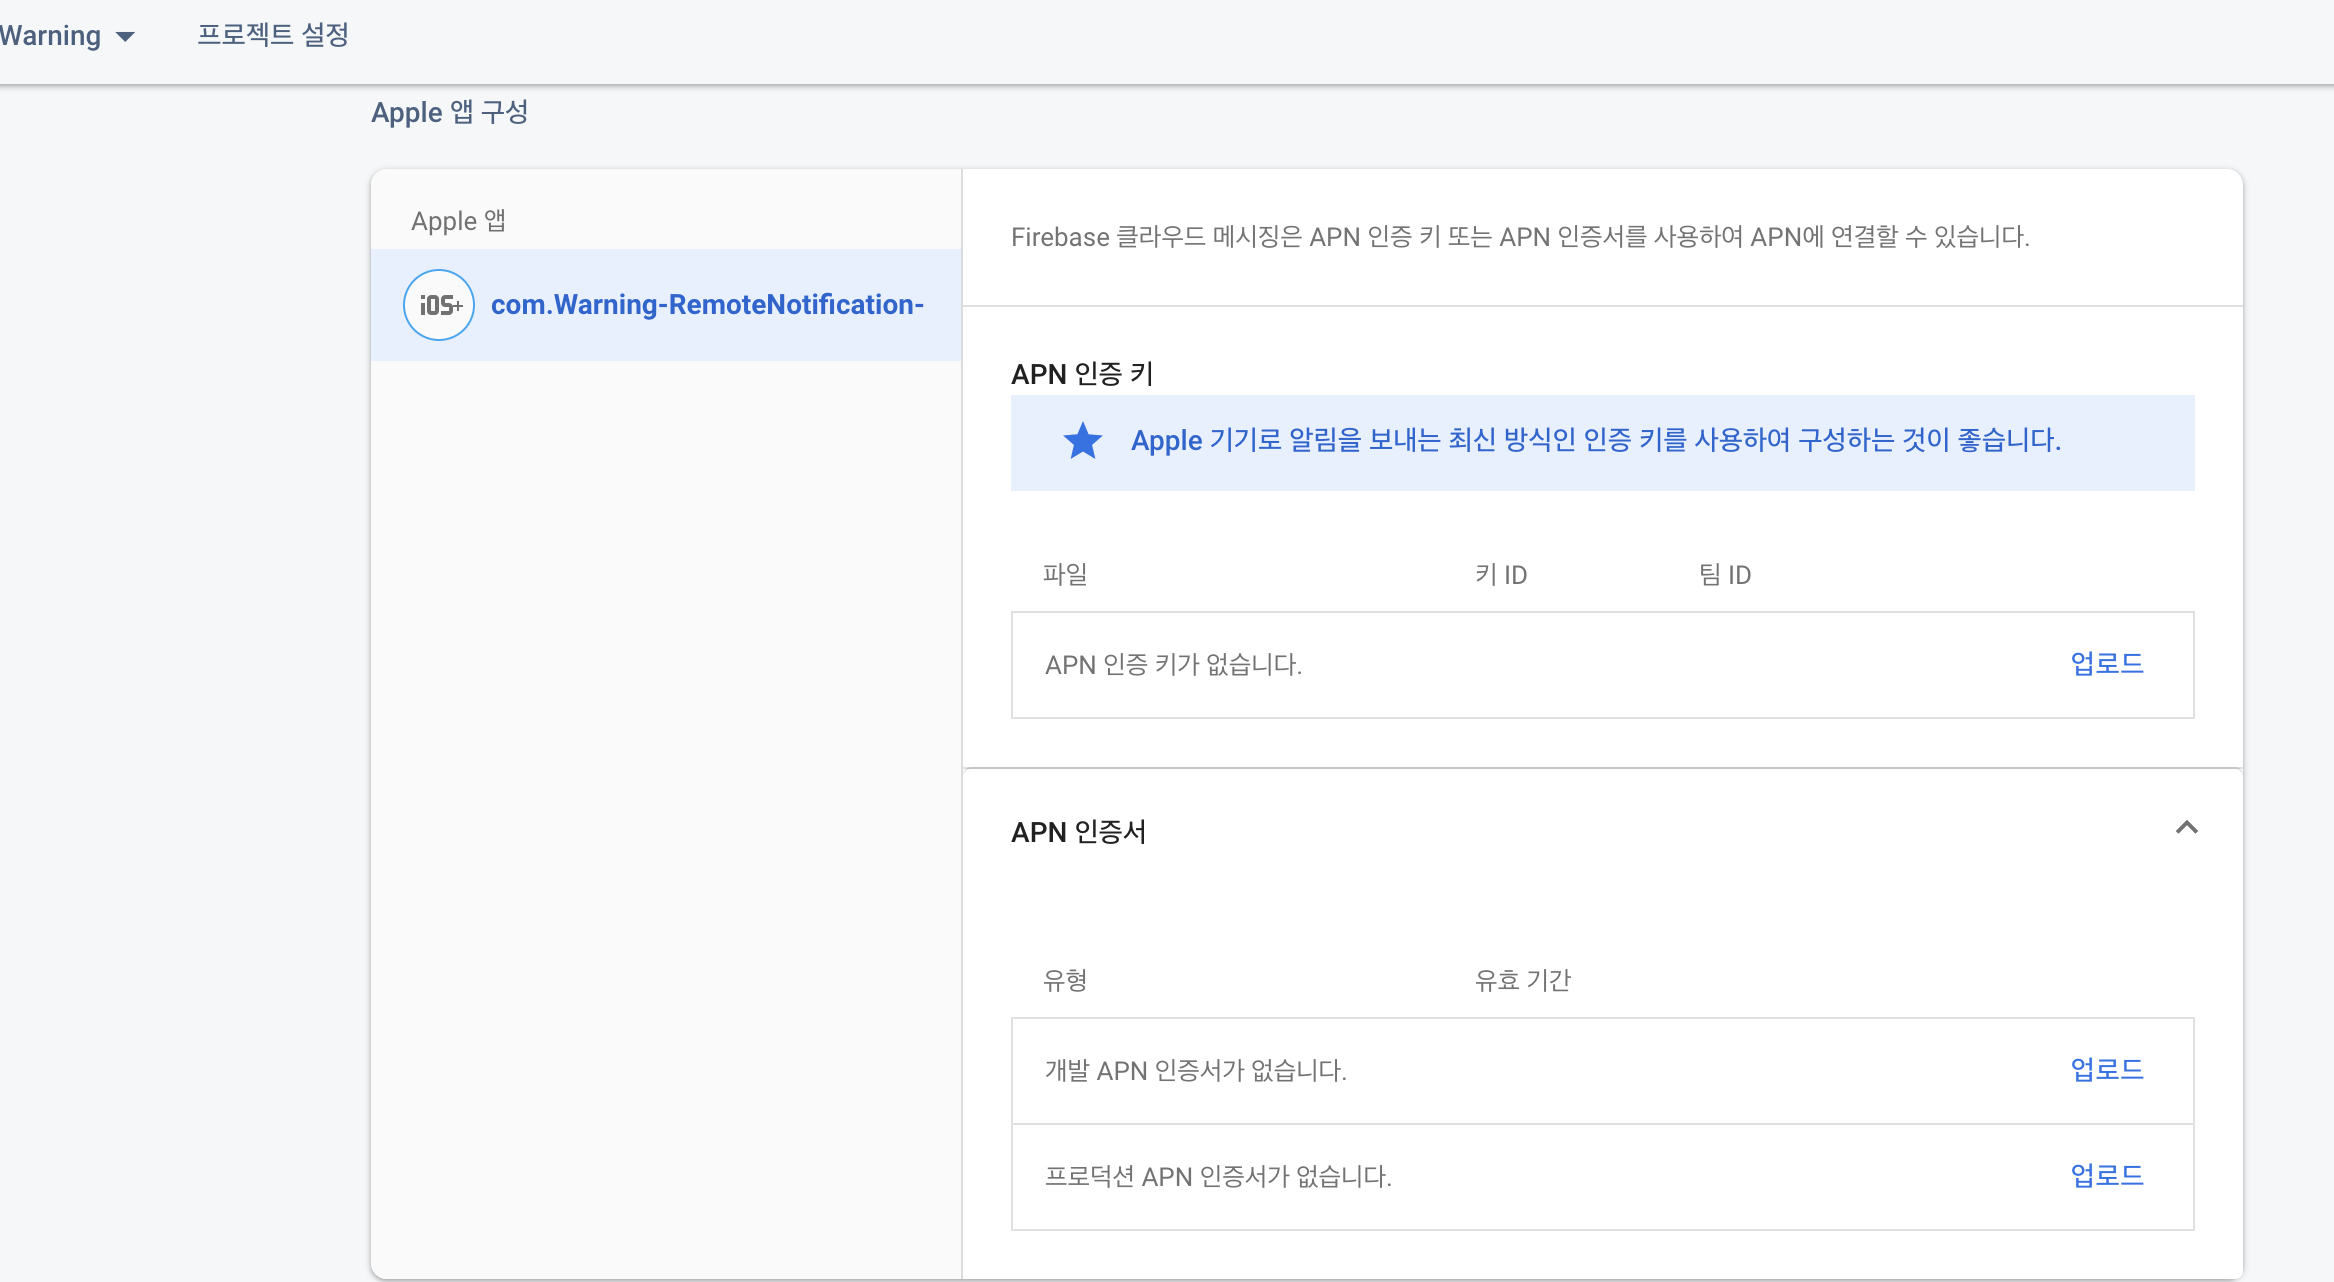Click 업로드 for the APN 인증 키
Image resolution: width=2334 pixels, height=1282 pixels.
click(x=2106, y=664)
